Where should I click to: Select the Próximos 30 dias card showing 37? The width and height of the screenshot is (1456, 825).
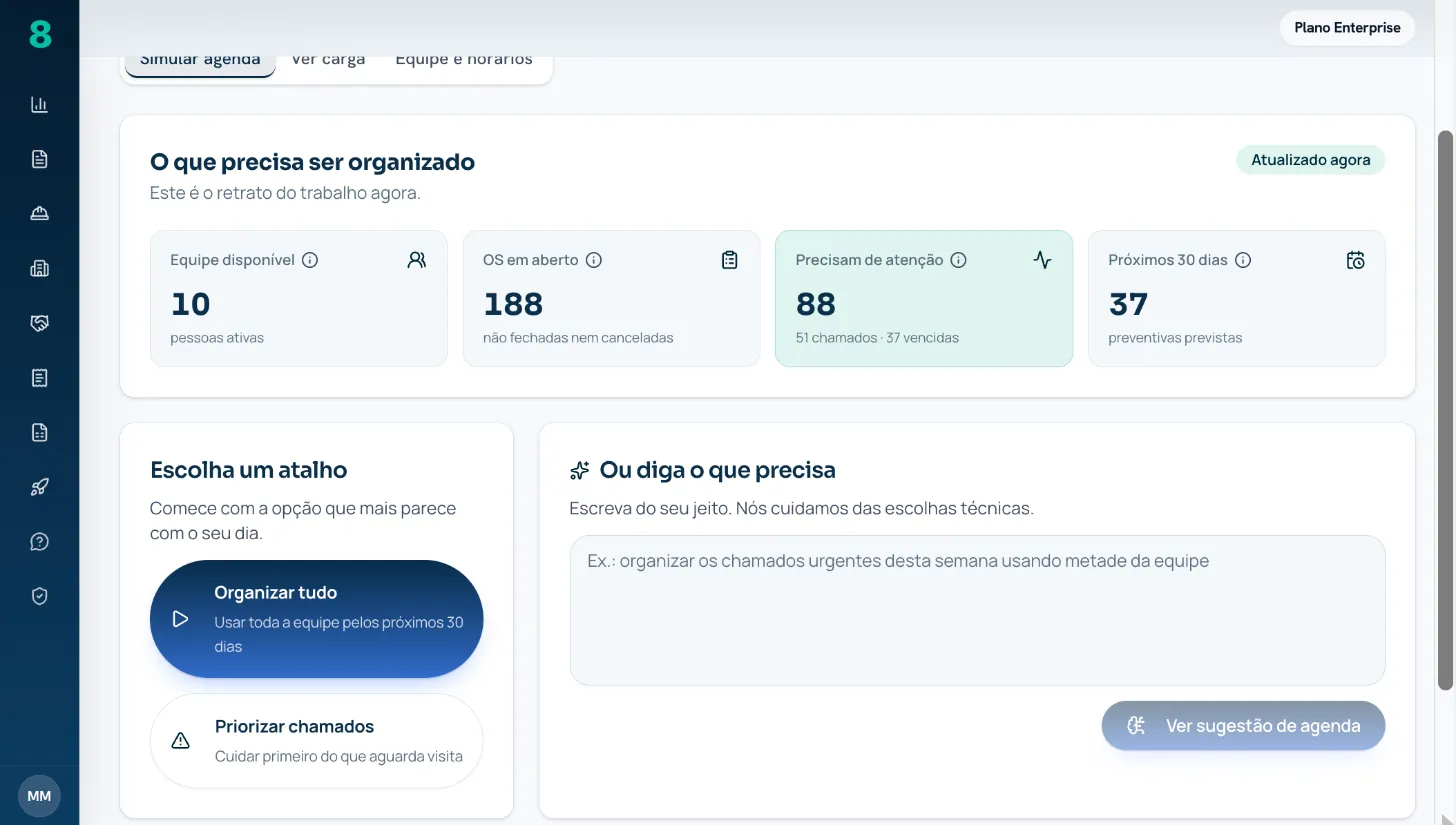click(1236, 298)
